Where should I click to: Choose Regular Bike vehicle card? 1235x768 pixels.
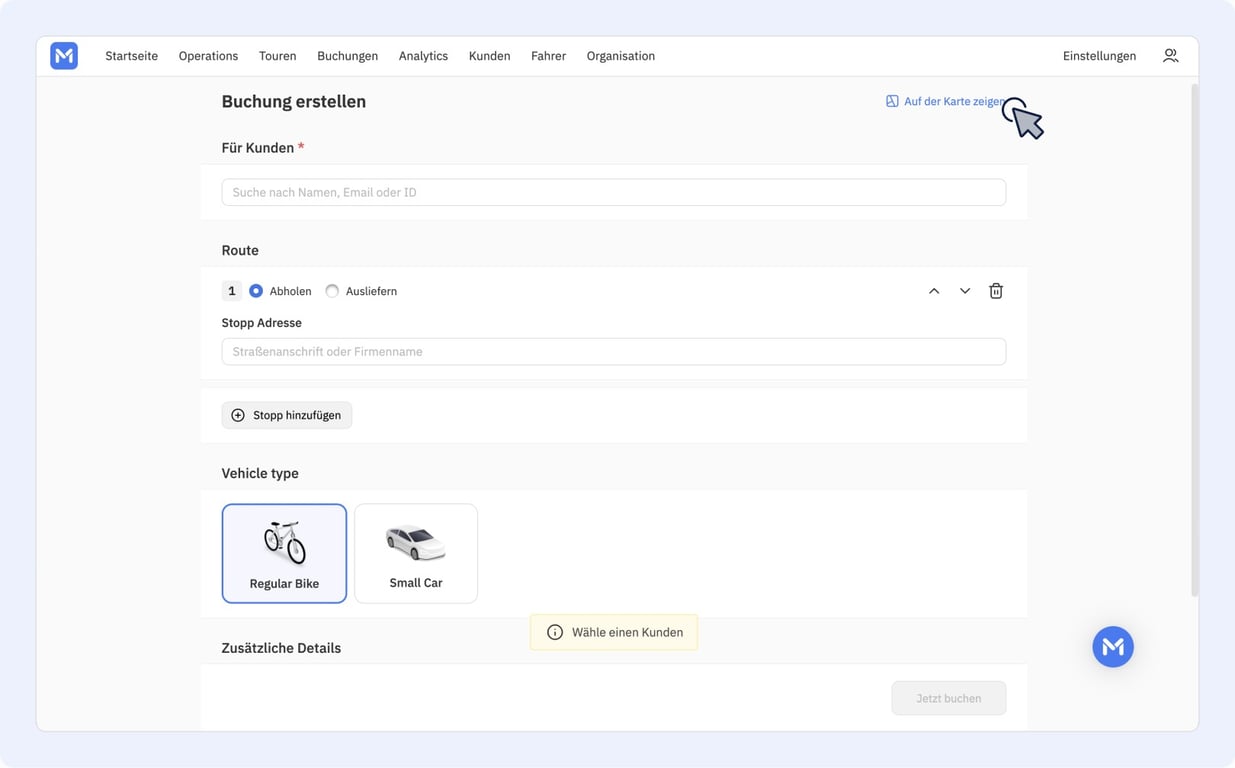point(284,553)
